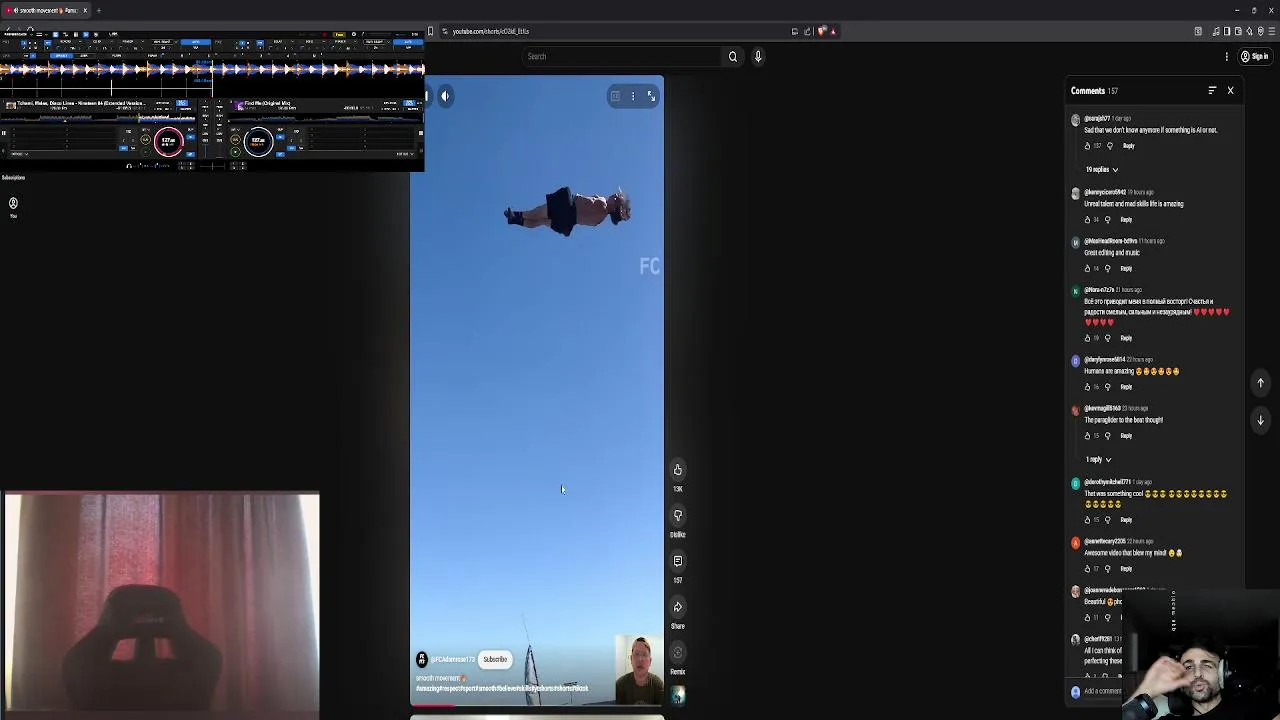Open the sound thumbnail below Remix

coord(677,694)
